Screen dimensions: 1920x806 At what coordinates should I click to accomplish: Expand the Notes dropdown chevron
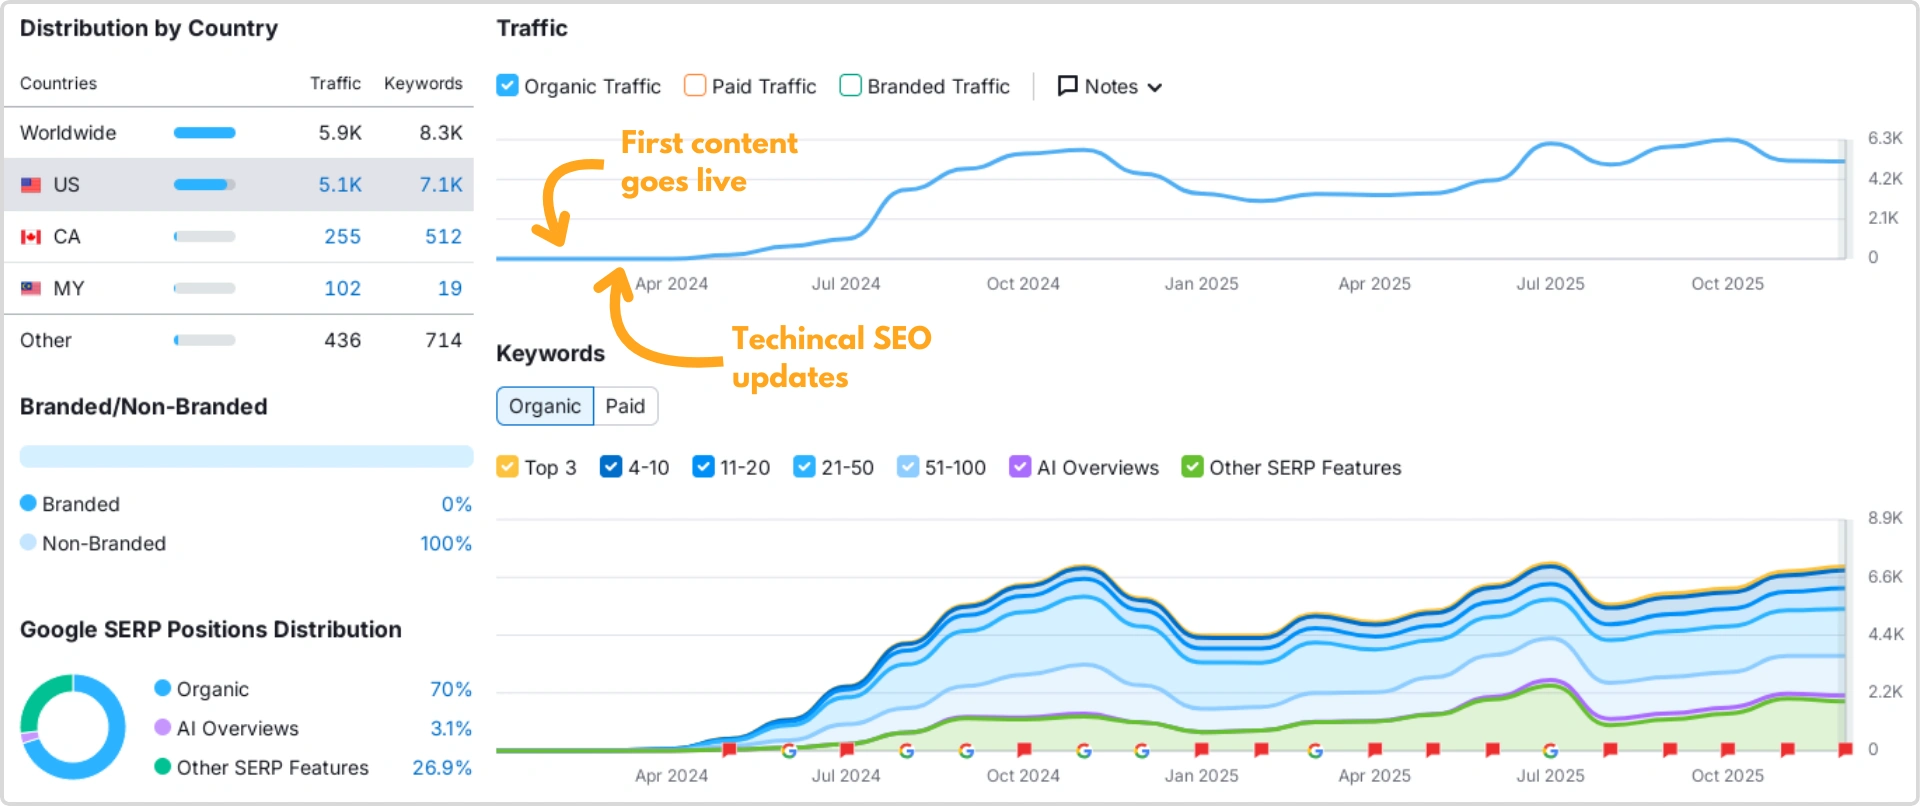[x=1155, y=88]
